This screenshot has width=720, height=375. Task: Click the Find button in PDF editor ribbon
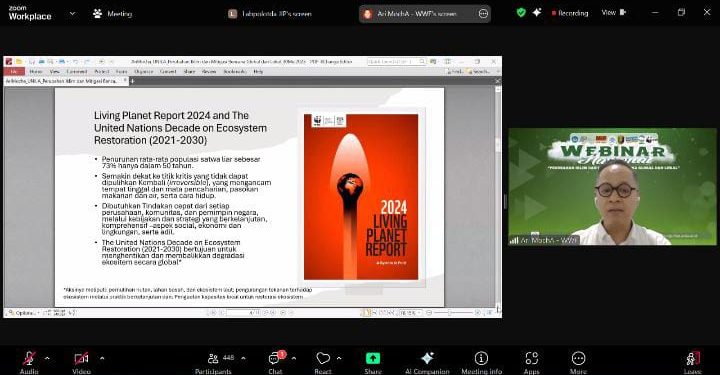454,72
